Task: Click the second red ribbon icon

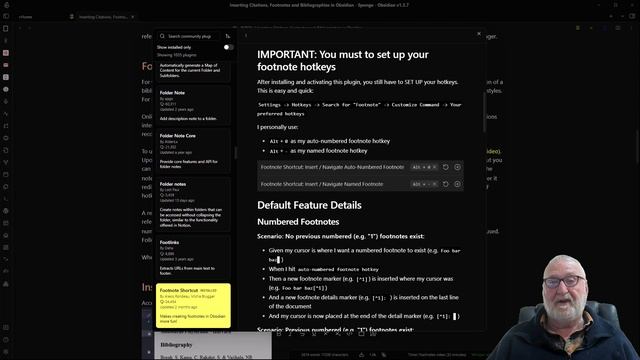Action: (6, 65)
